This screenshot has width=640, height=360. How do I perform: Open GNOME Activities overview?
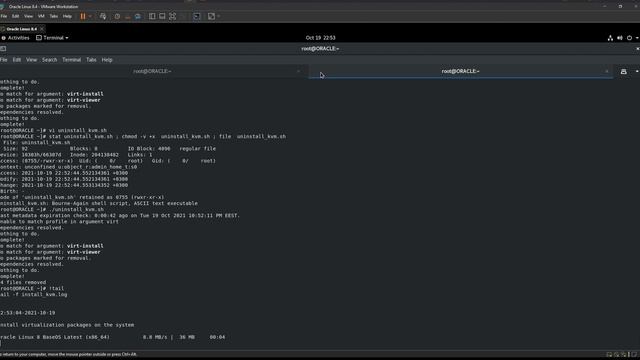tap(16, 38)
